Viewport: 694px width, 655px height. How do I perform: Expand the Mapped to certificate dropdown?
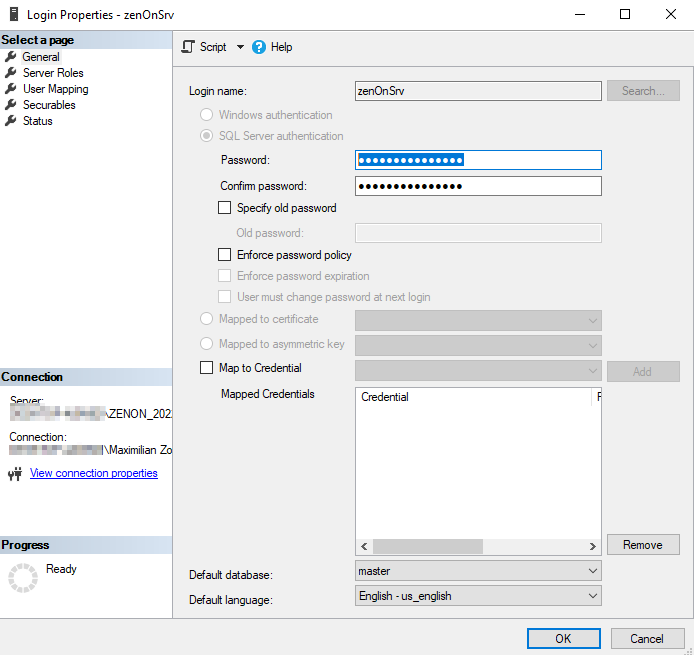[x=478, y=320]
